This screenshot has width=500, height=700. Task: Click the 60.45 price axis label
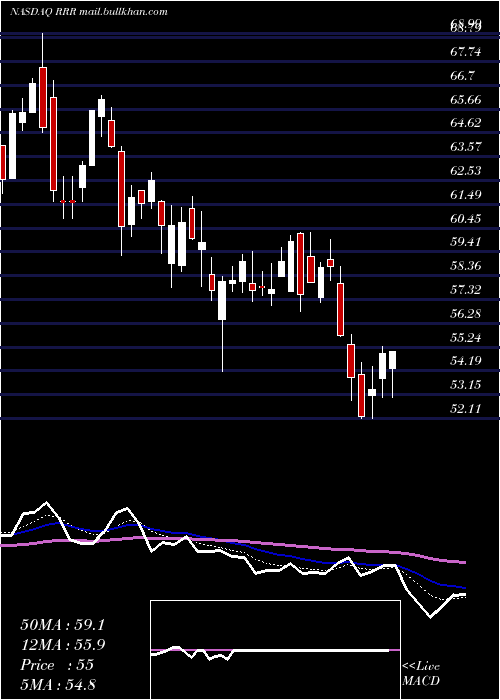point(466,218)
